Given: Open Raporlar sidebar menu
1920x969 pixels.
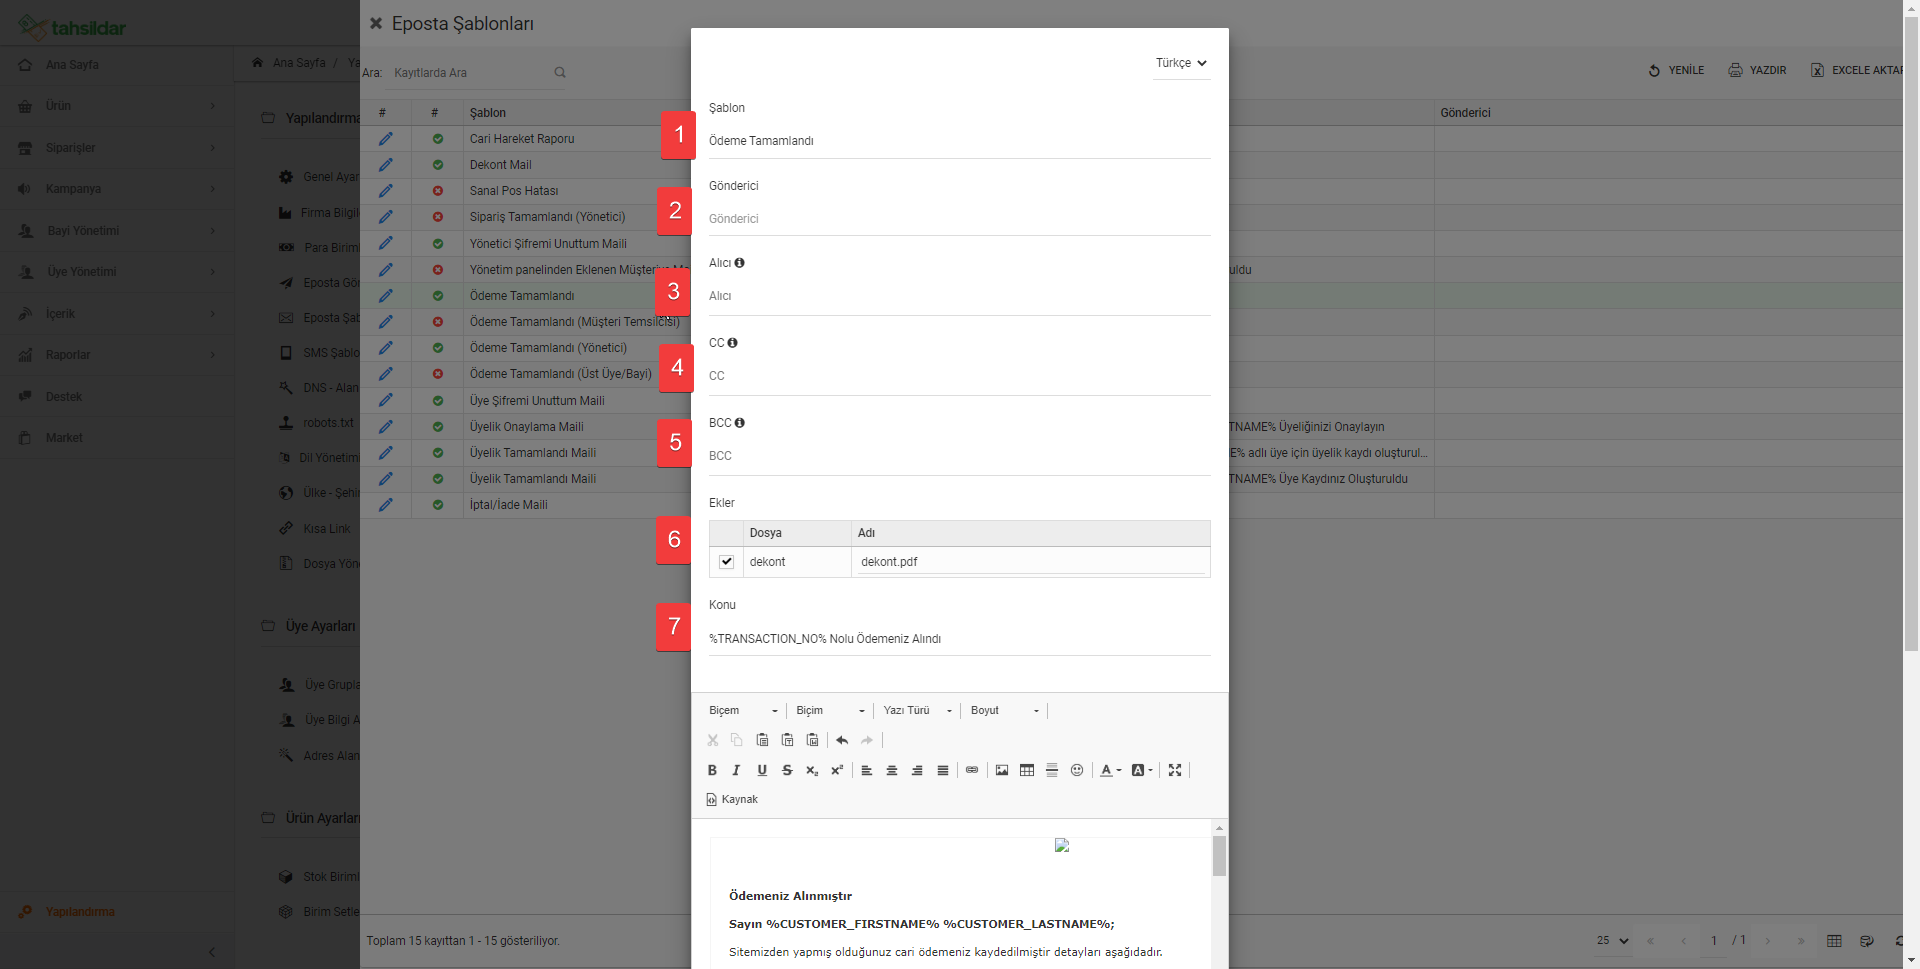Looking at the screenshot, I should click(x=117, y=355).
